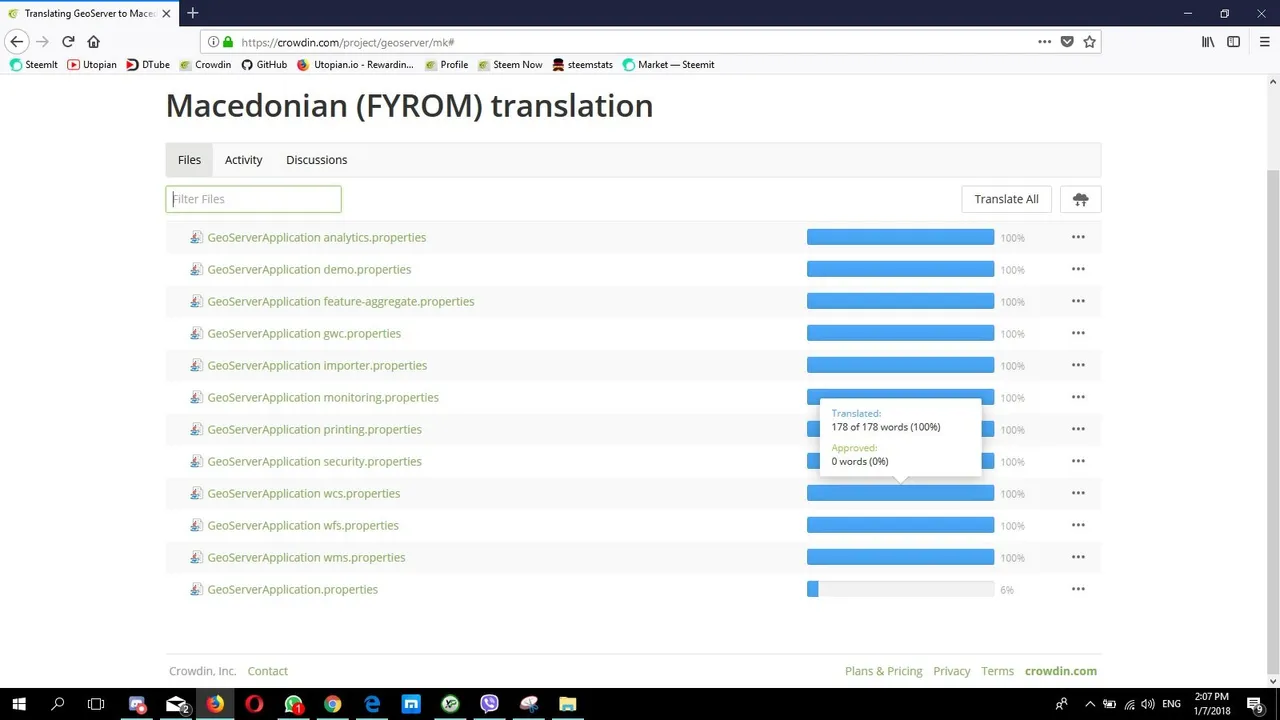Image resolution: width=1280 pixels, height=720 pixels.
Task: Bookmark this page with the star icon
Action: pyautogui.click(x=1089, y=42)
